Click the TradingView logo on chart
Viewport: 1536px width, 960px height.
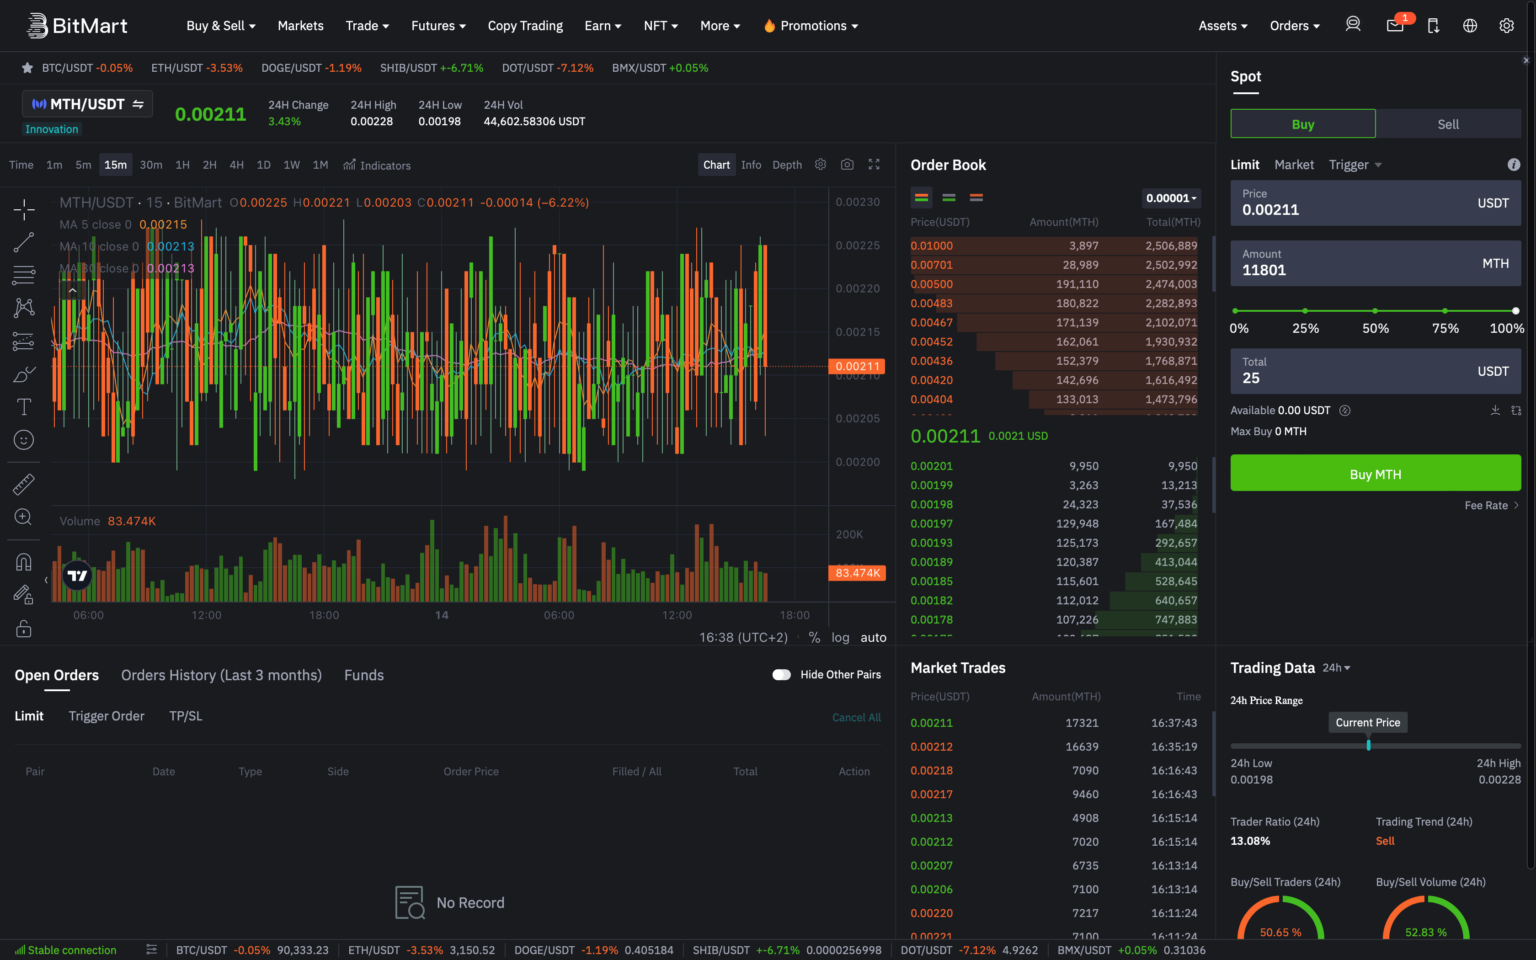point(77,575)
